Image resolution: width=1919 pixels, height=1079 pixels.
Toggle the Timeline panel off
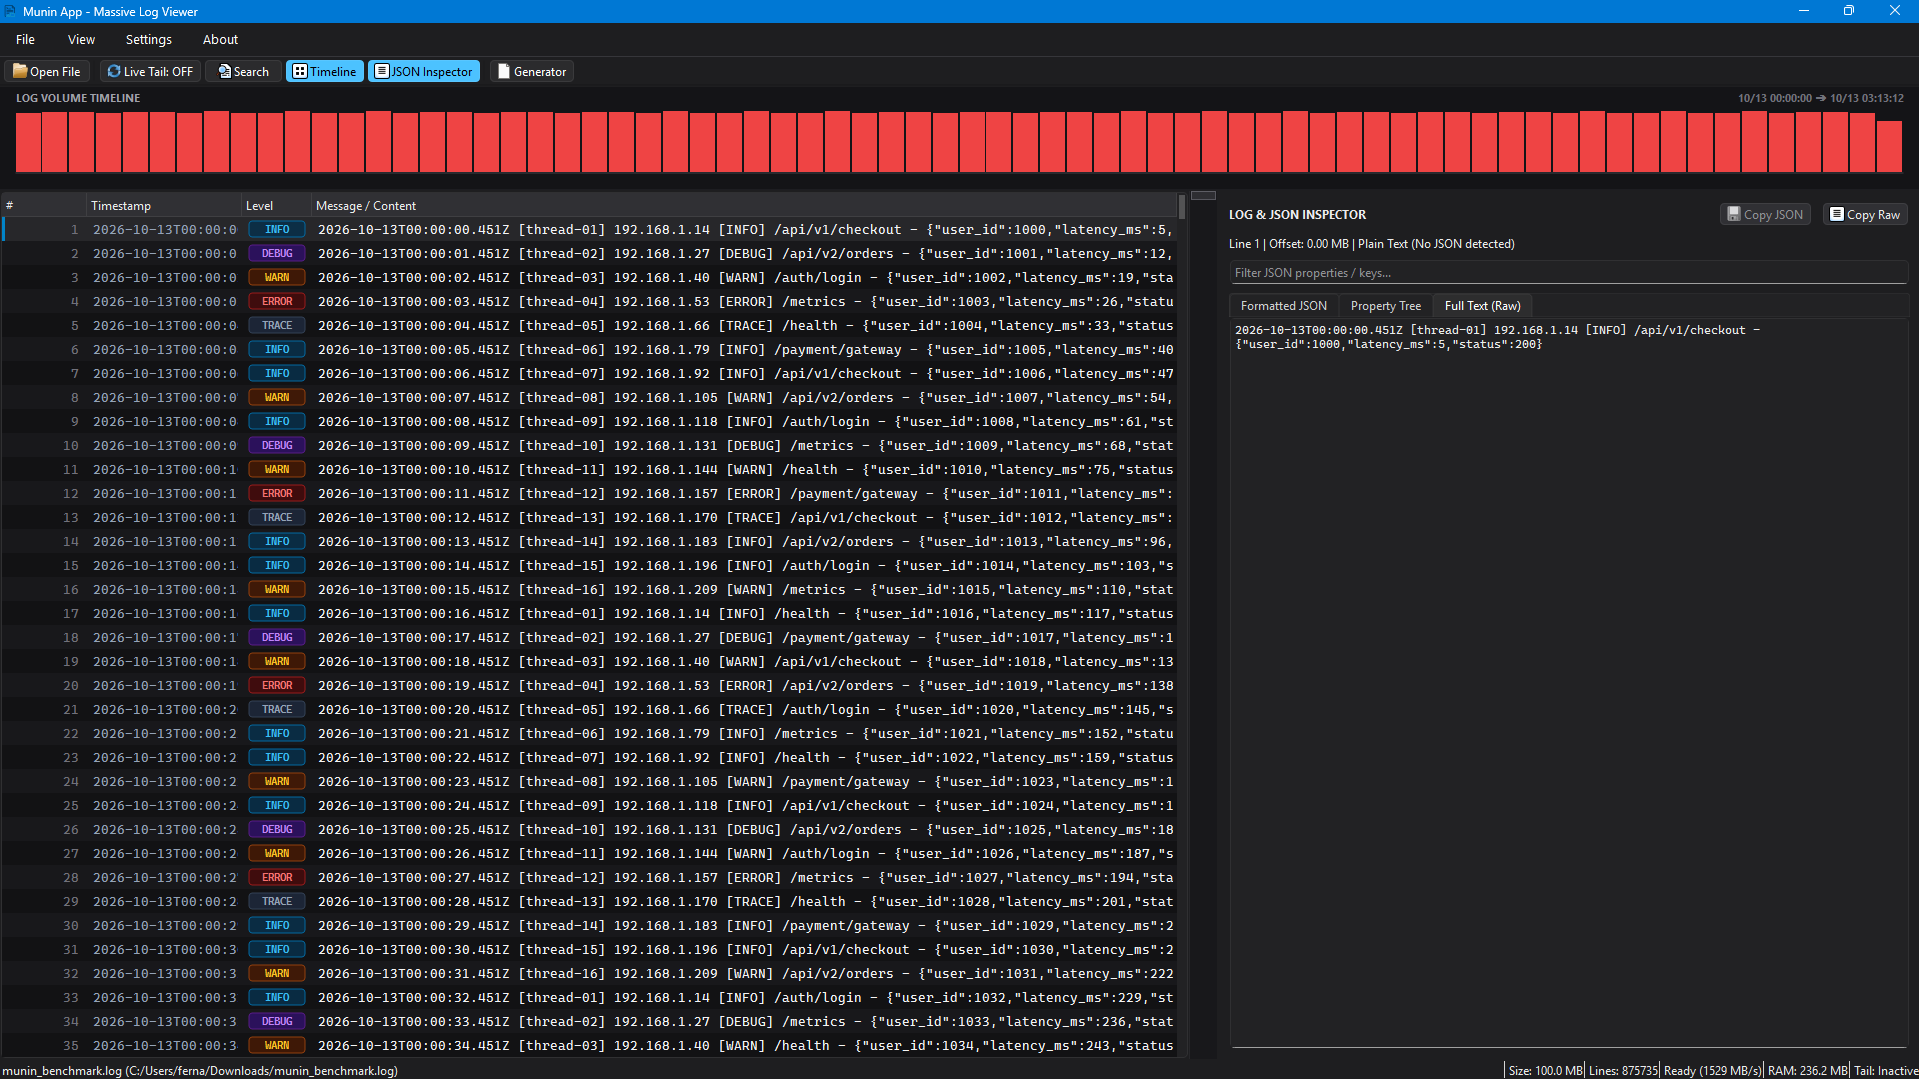point(325,71)
